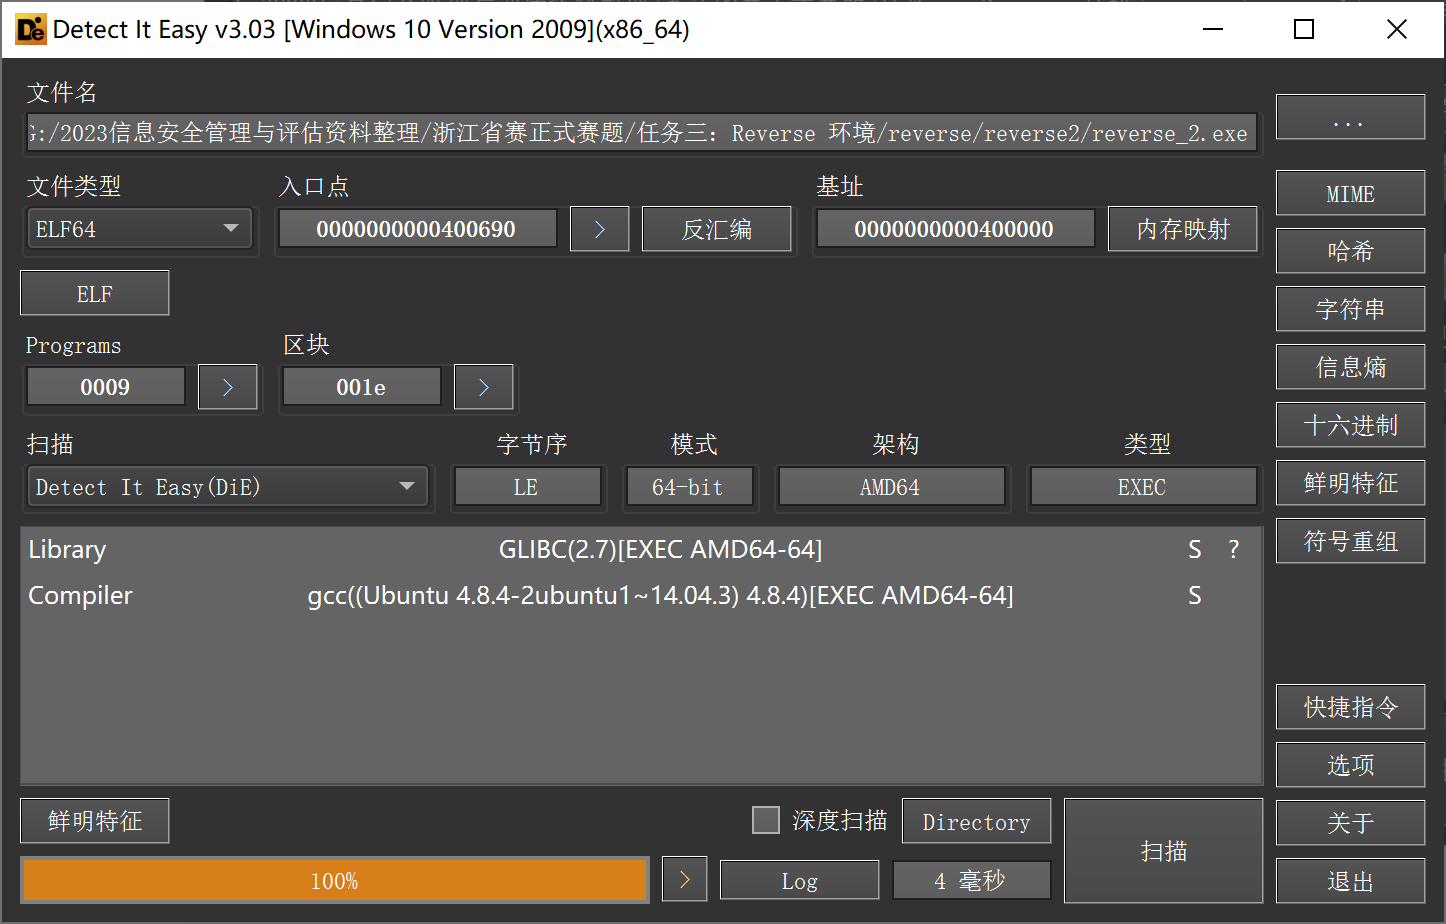The image size is (1446, 924).
Task: Open the 反汇编 disassembler view
Action: click(x=716, y=228)
